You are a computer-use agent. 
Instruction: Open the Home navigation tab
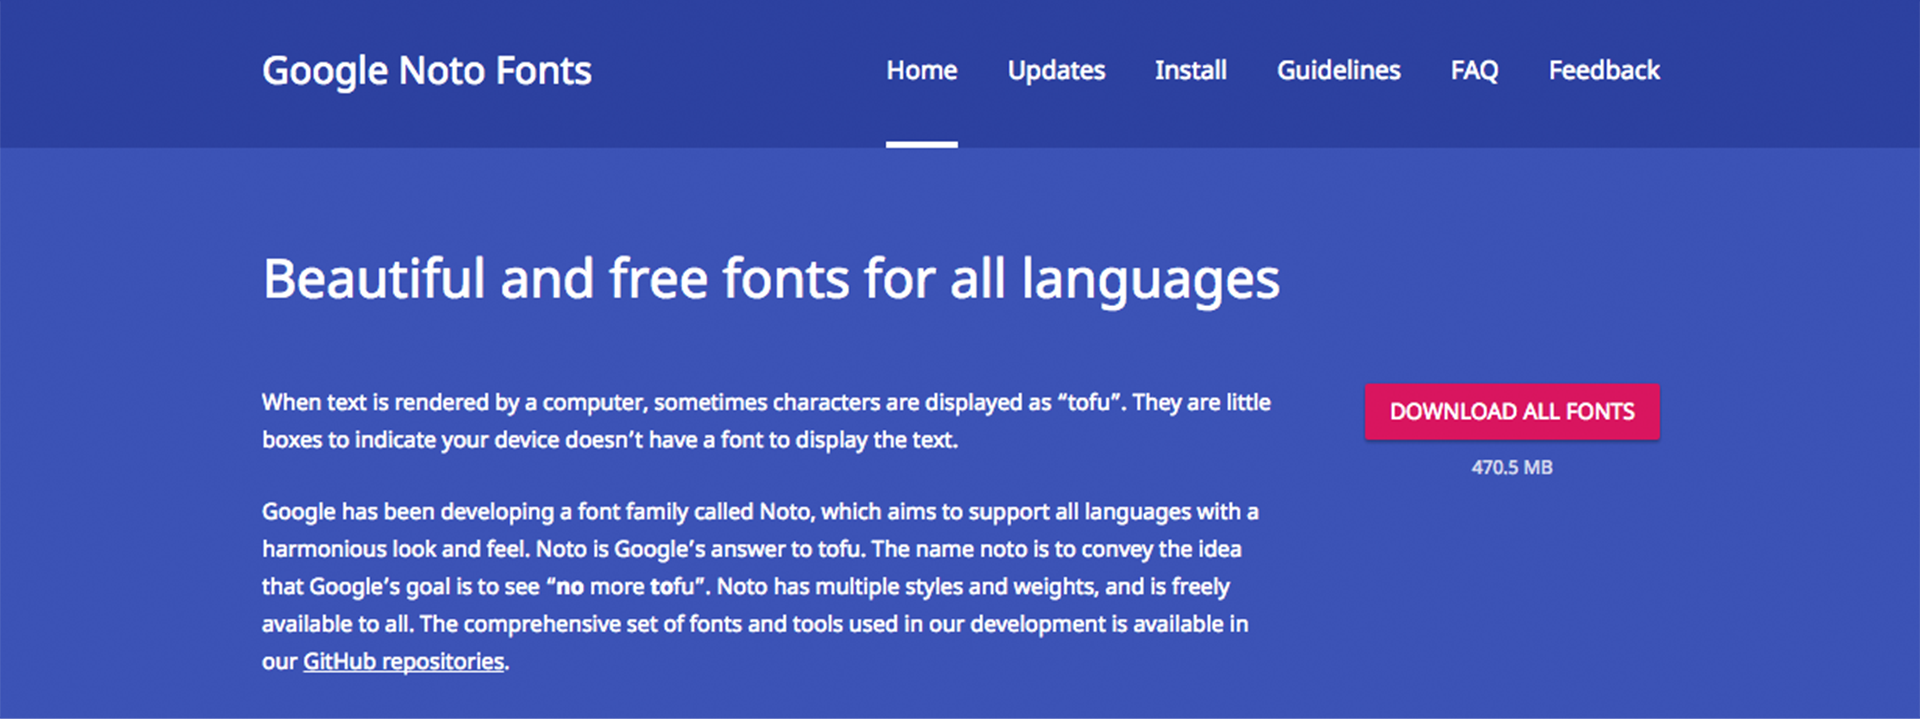921,71
